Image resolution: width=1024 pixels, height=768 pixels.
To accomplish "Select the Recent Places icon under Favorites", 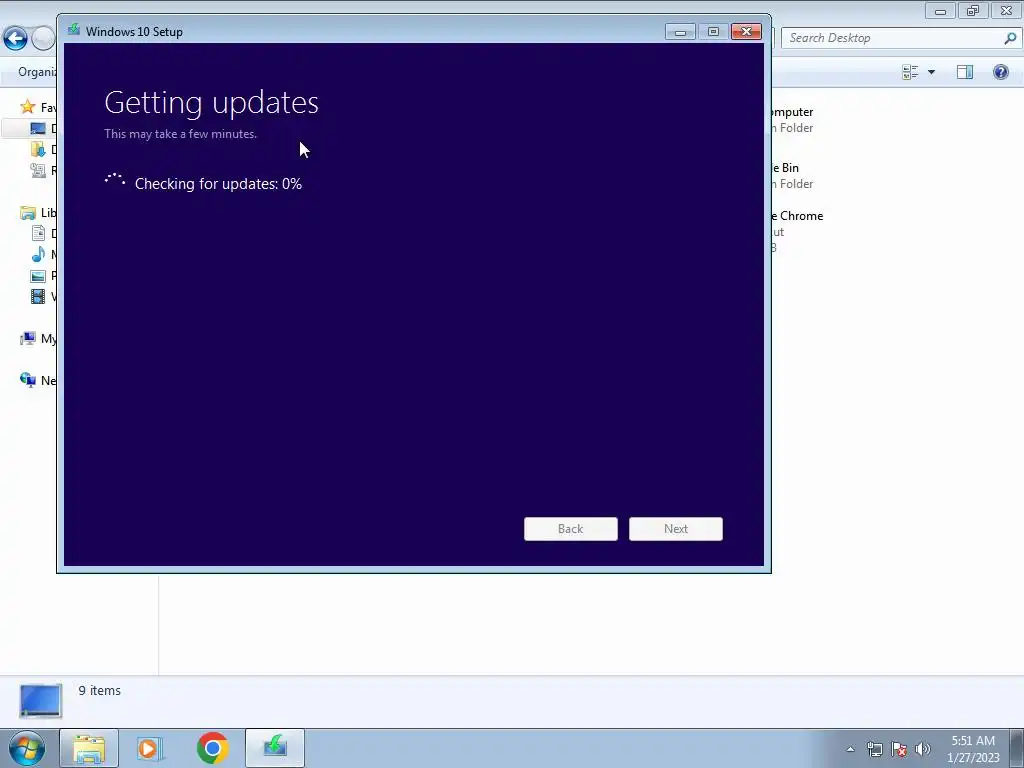I will click(x=39, y=170).
